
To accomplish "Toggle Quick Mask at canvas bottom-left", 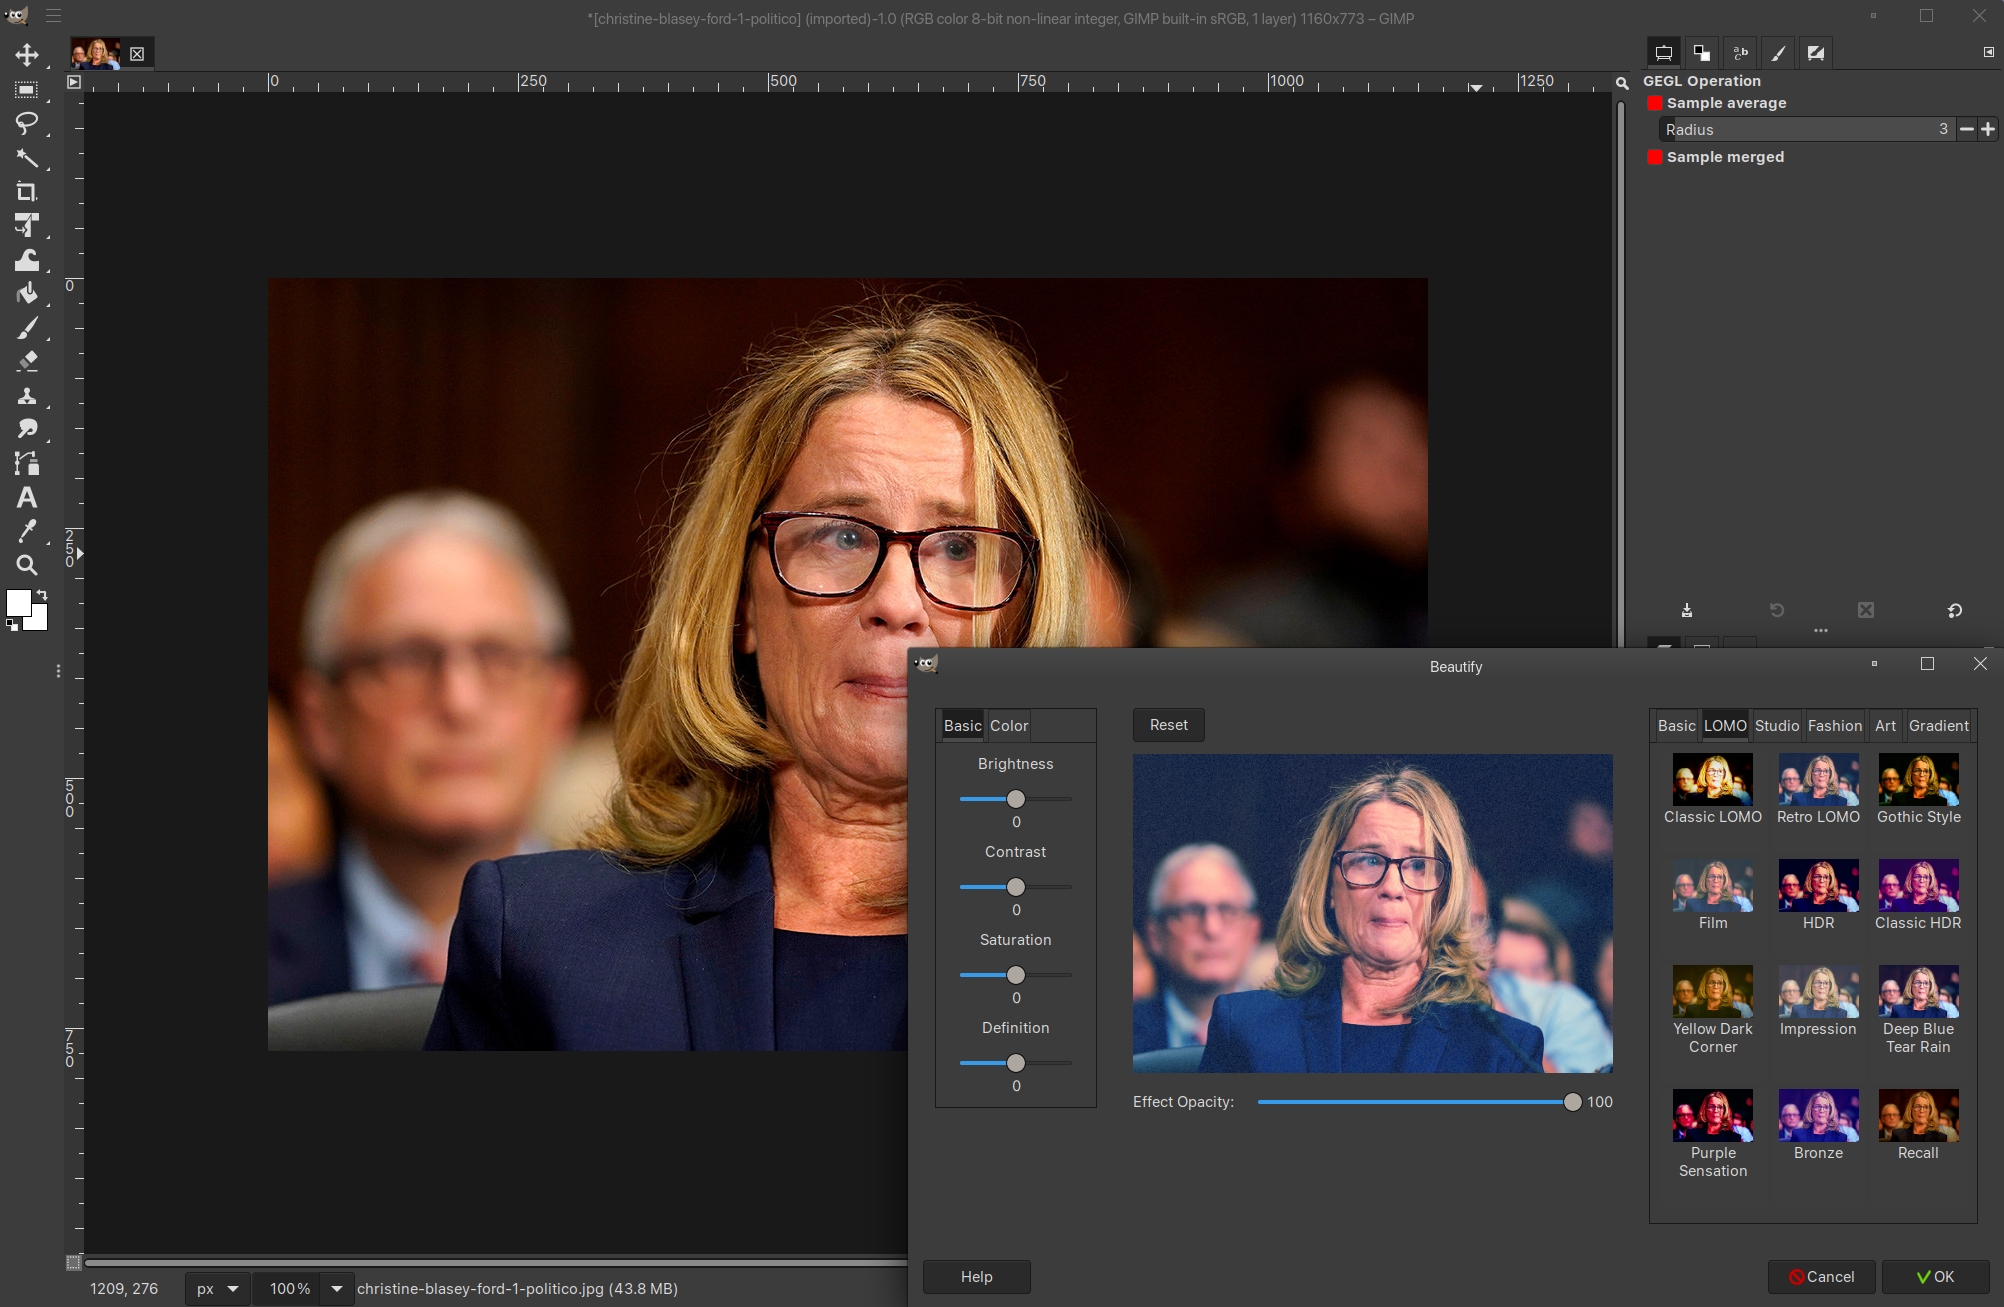I will point(73,1263).
